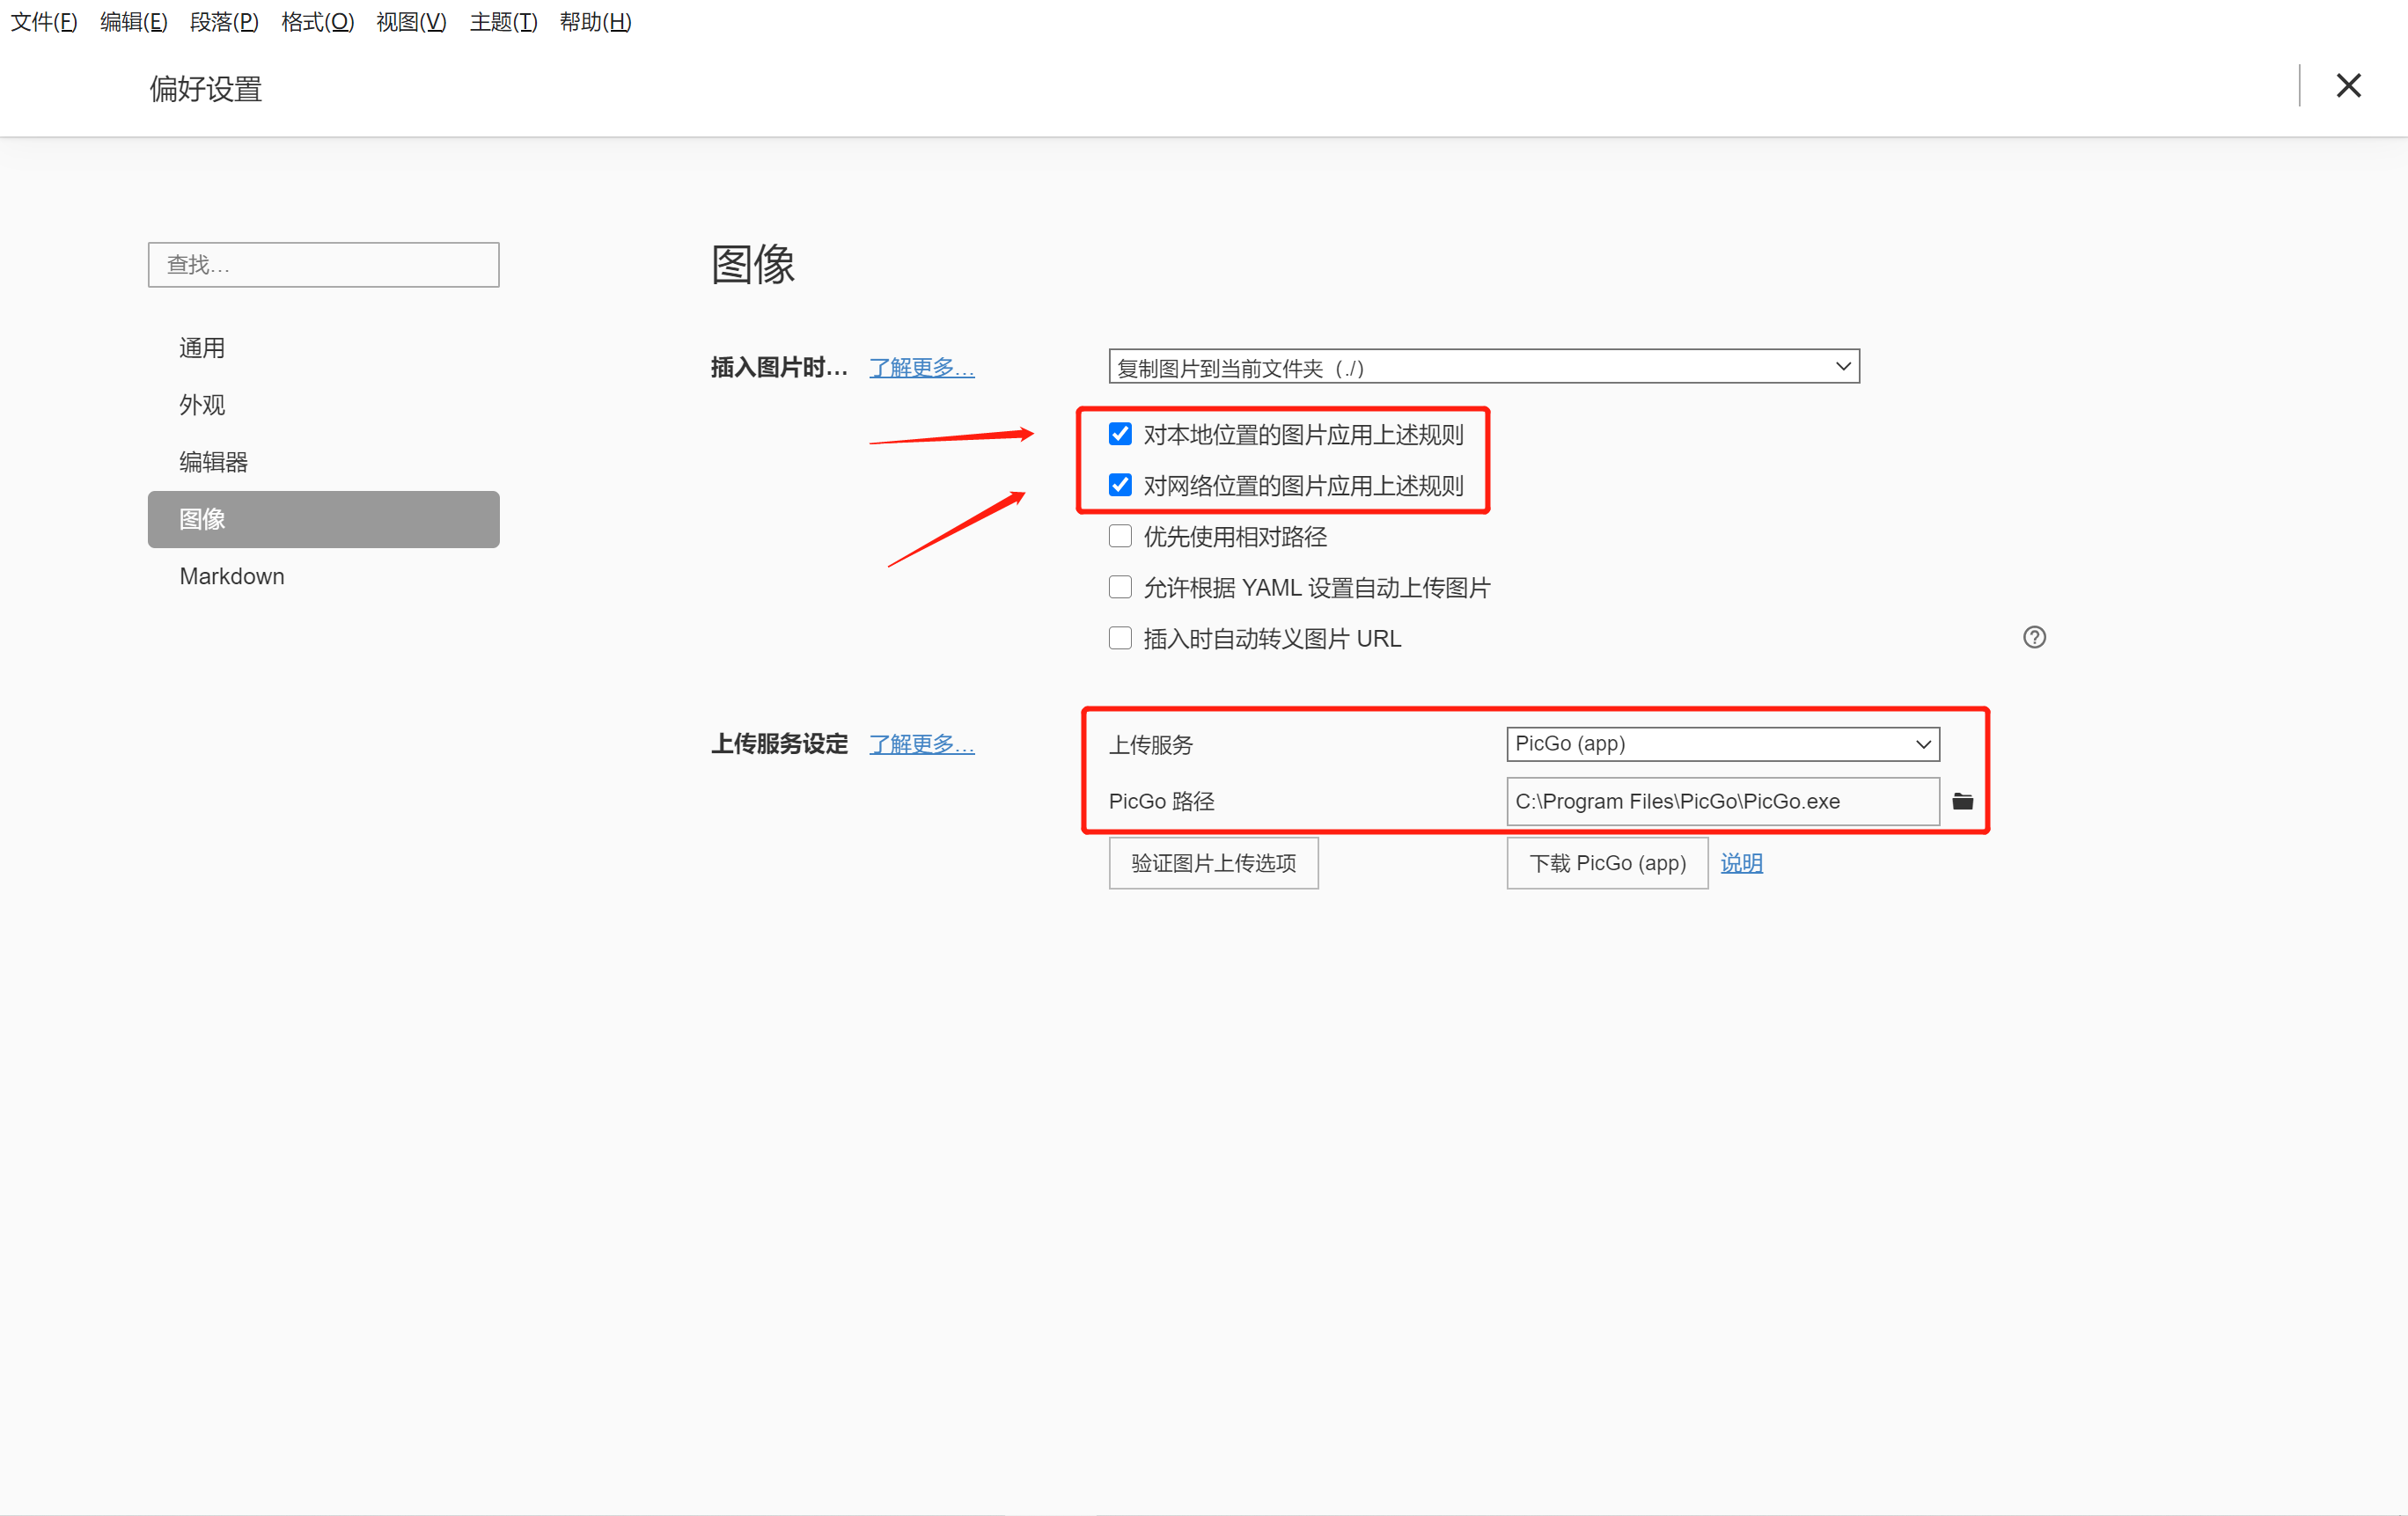Click the 查找 search input field
Image resolution: width=2408 pixels, height=1516 pixels.
323,265
